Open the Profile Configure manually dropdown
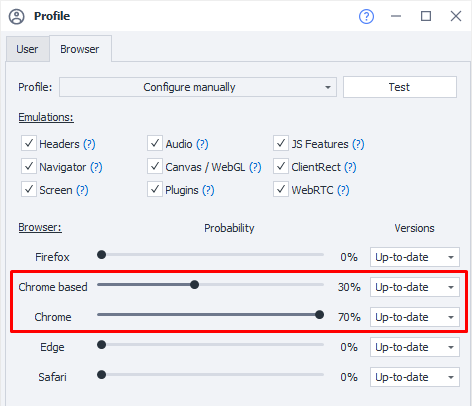 (x=198, y=87)
